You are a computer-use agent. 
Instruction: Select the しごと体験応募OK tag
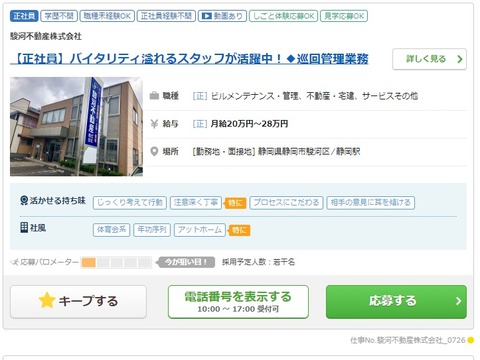(x=283, y=16)
